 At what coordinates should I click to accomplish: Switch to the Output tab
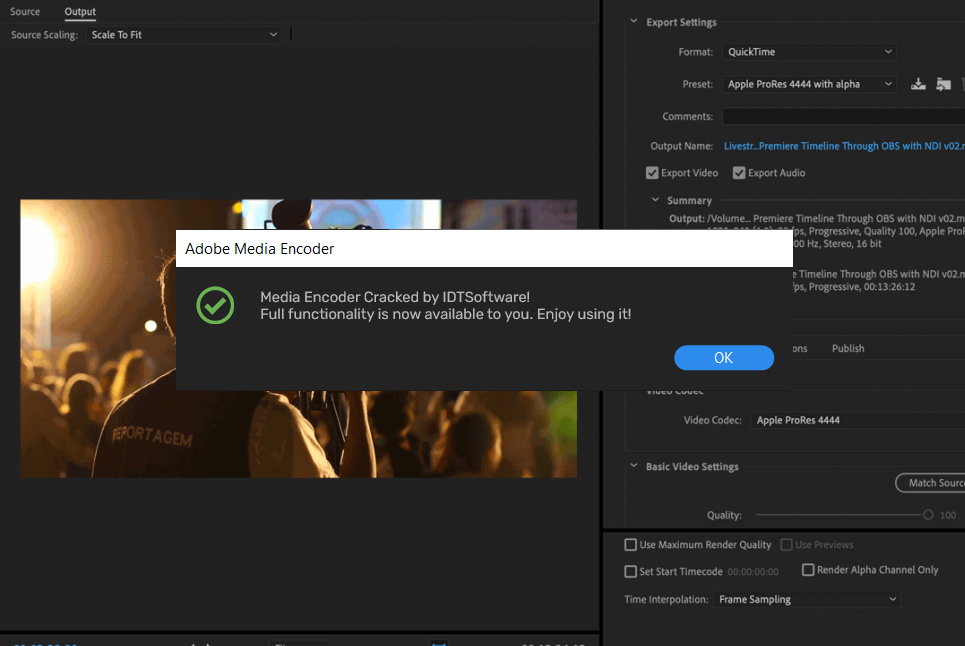(80, 12)
